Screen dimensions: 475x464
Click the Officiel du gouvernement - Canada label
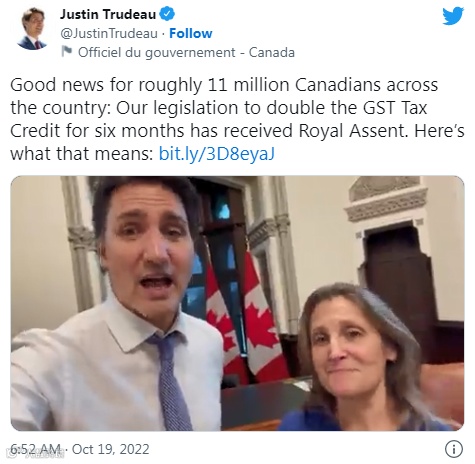(186, 52)
